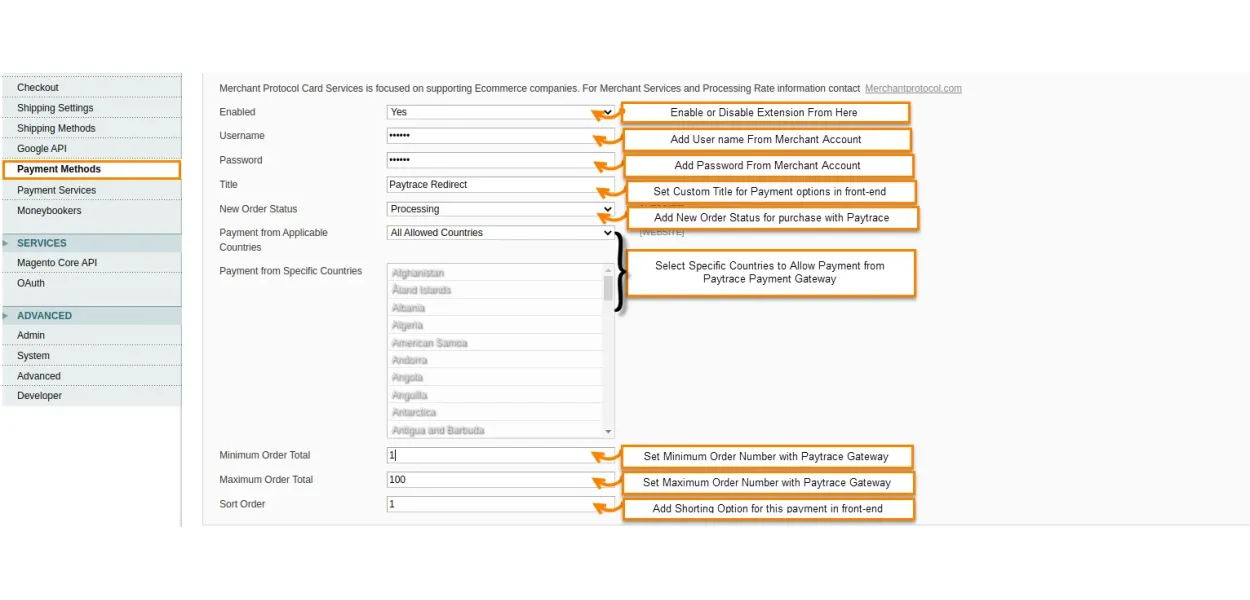The width and height of the screenshot is (1250, 600).
Task: Open Payment from Applicable Countries dropdown
Action: [498, 233]
